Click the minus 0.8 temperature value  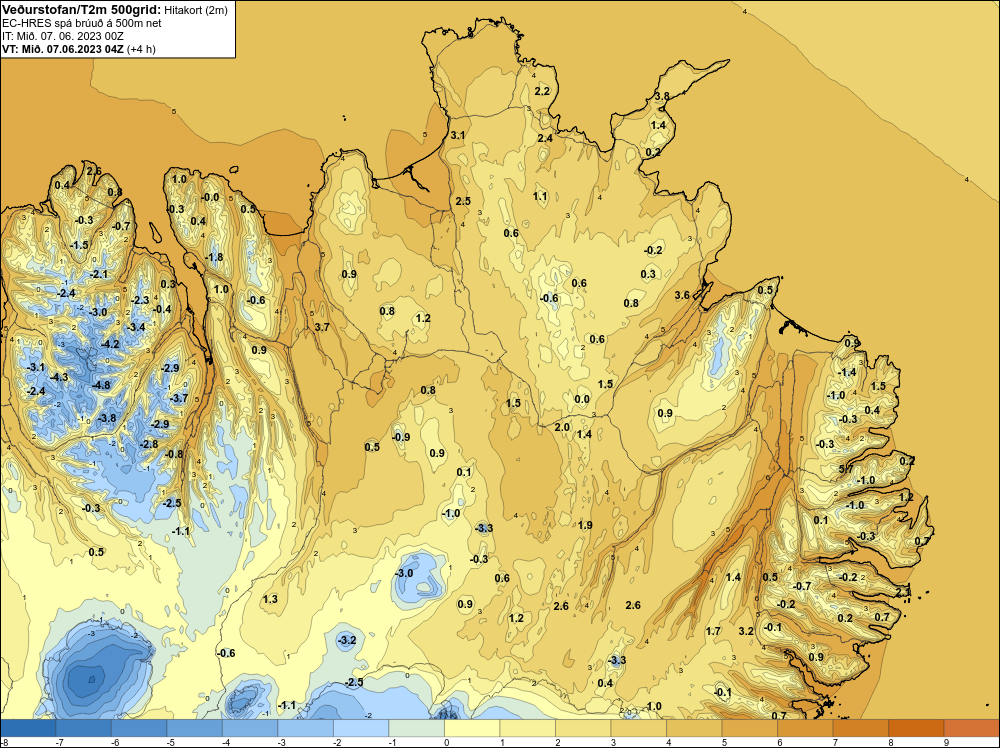tap(173, 454)
